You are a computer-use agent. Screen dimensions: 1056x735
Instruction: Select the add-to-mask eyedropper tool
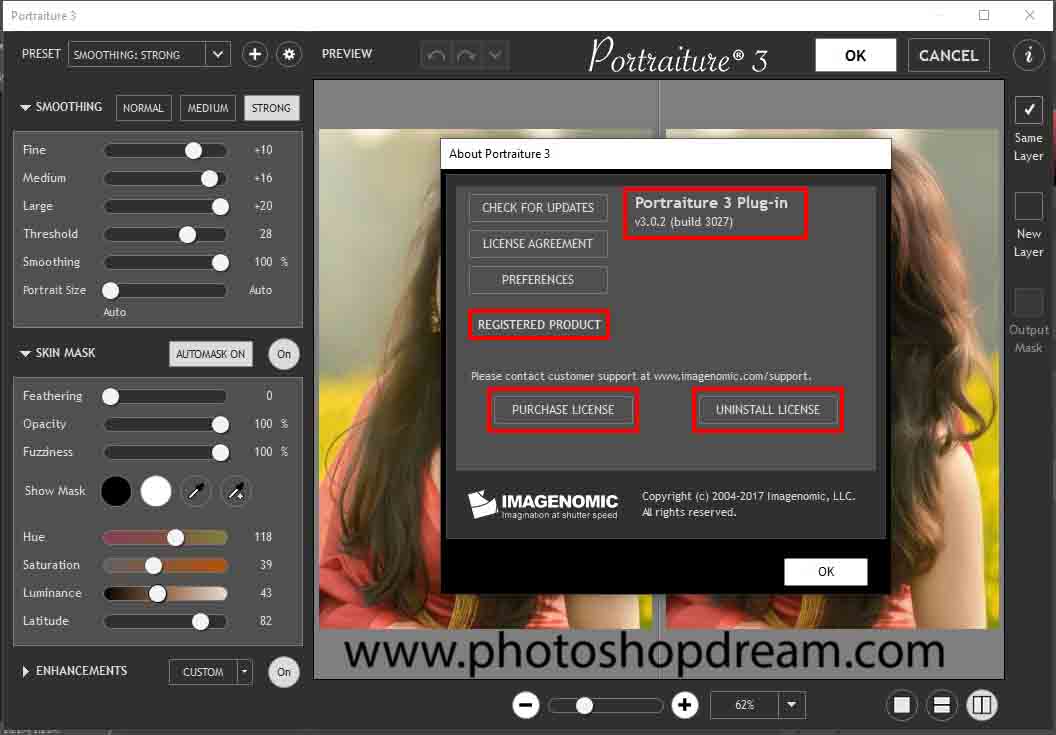[x=236, y=491]
